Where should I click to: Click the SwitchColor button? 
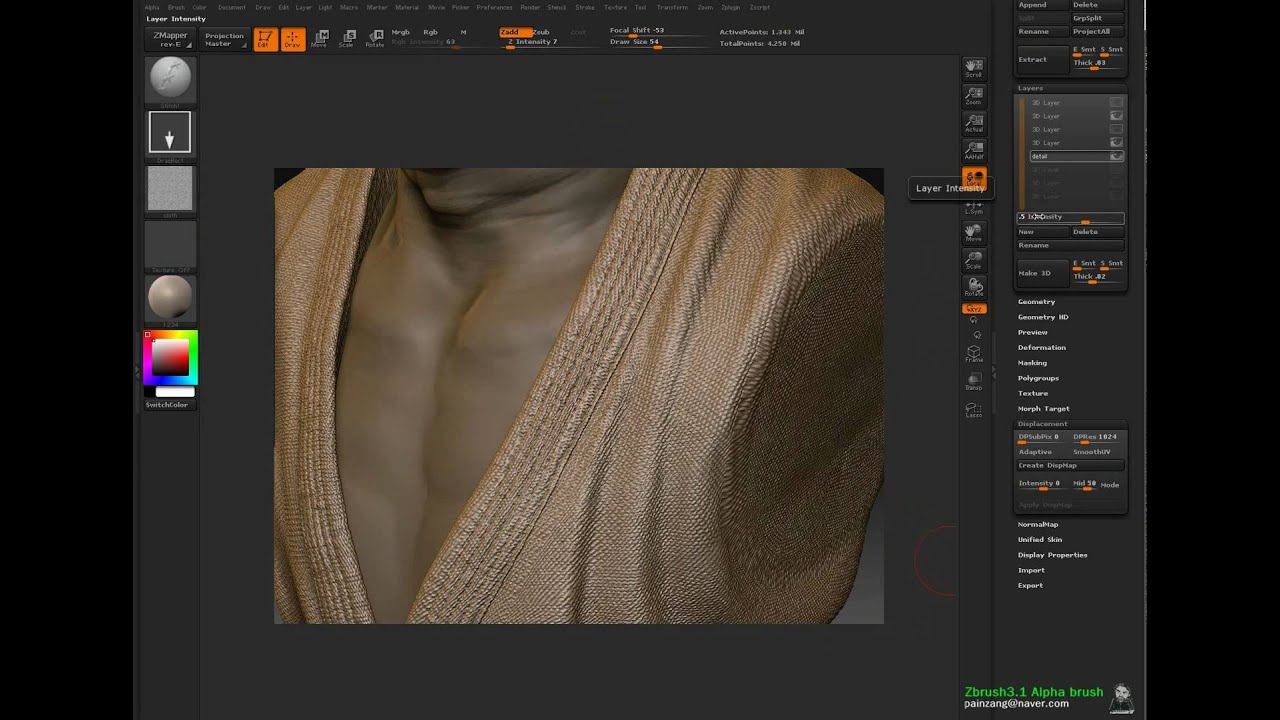[x=170, y=405]
